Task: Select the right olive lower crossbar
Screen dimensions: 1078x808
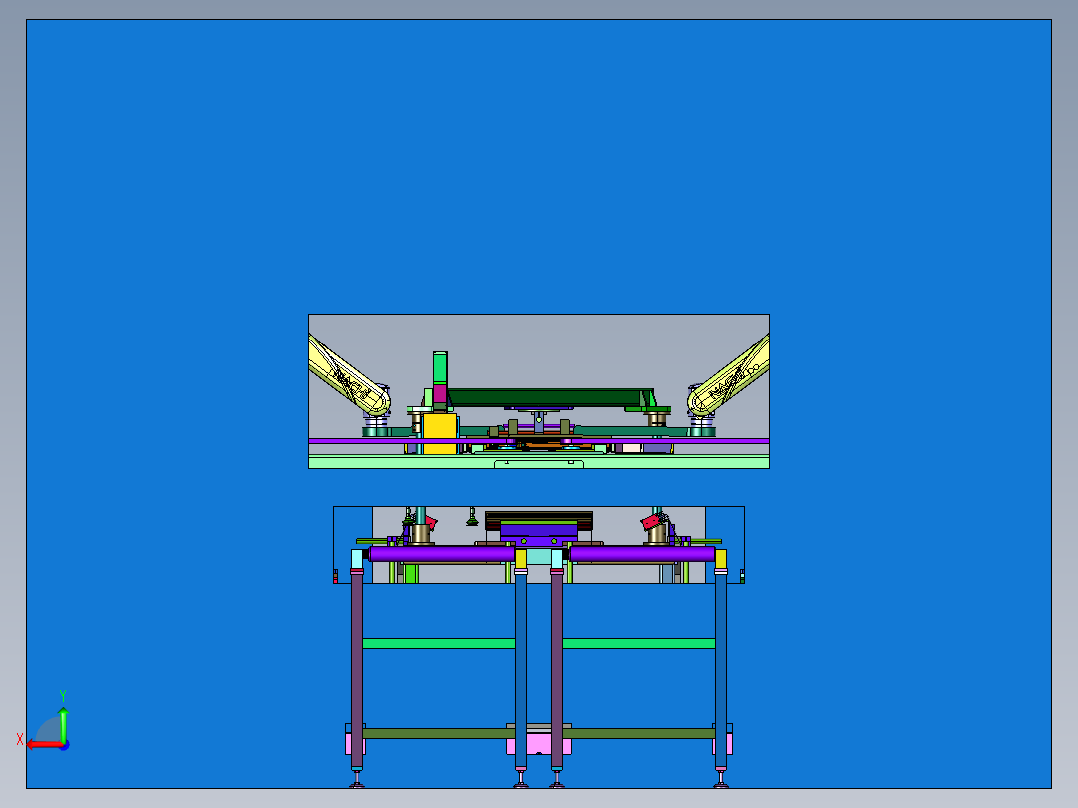Action: tap(639, 734)
